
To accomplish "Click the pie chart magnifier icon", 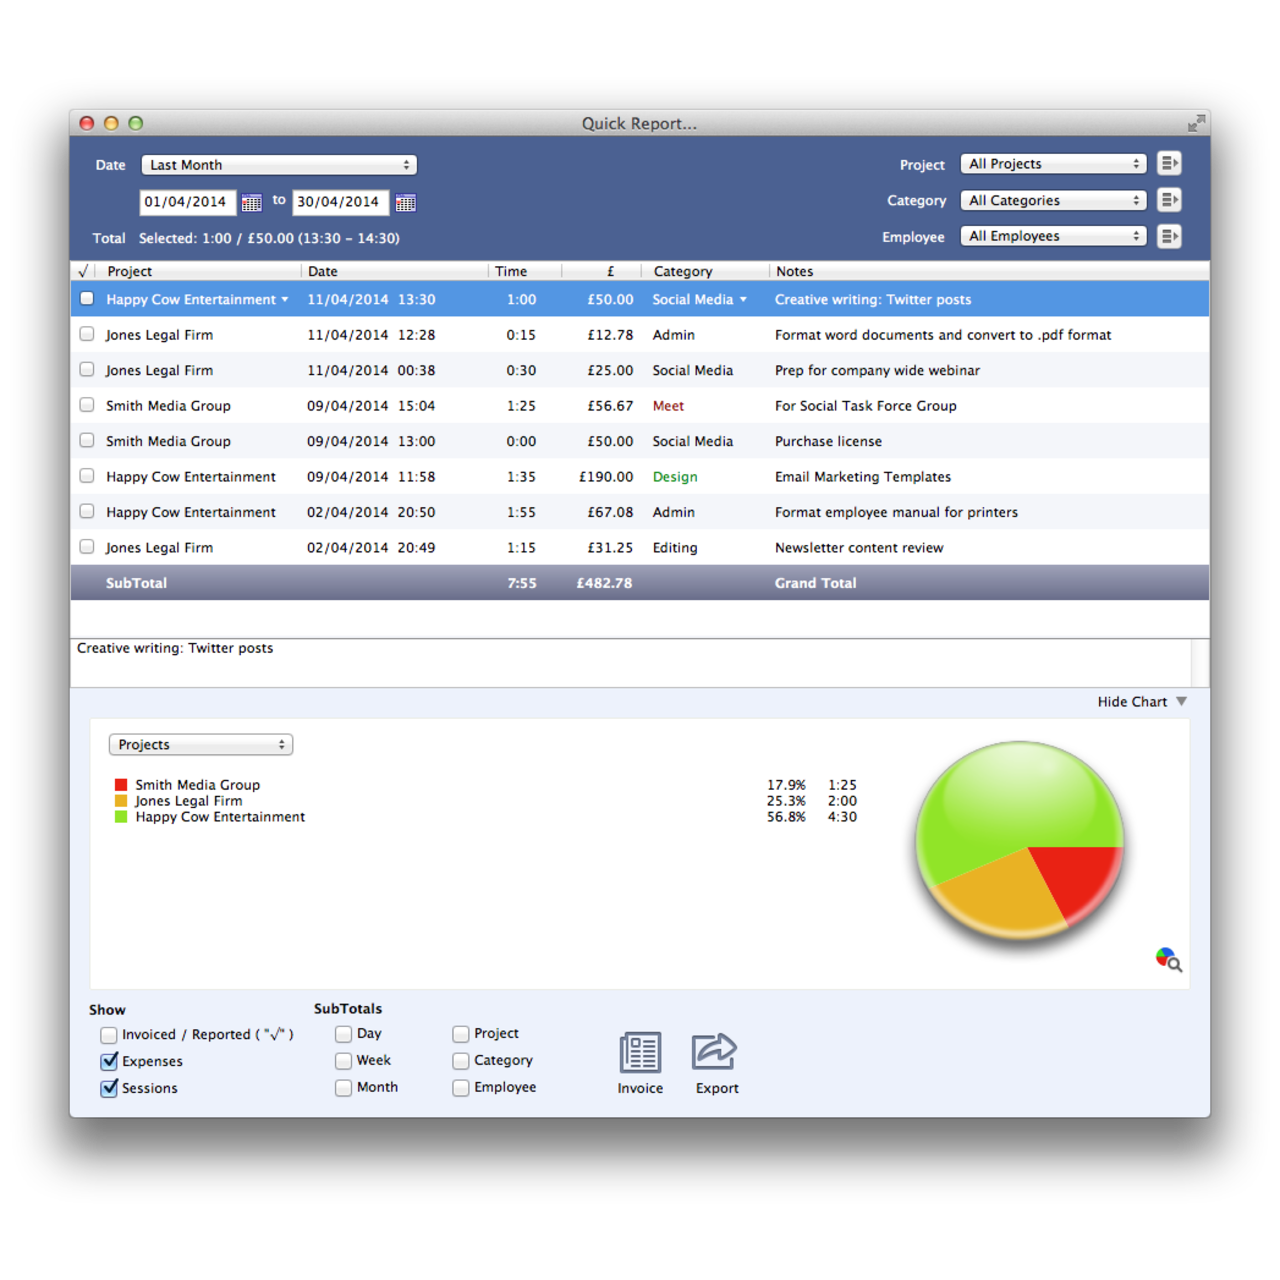I will 1168,959.
